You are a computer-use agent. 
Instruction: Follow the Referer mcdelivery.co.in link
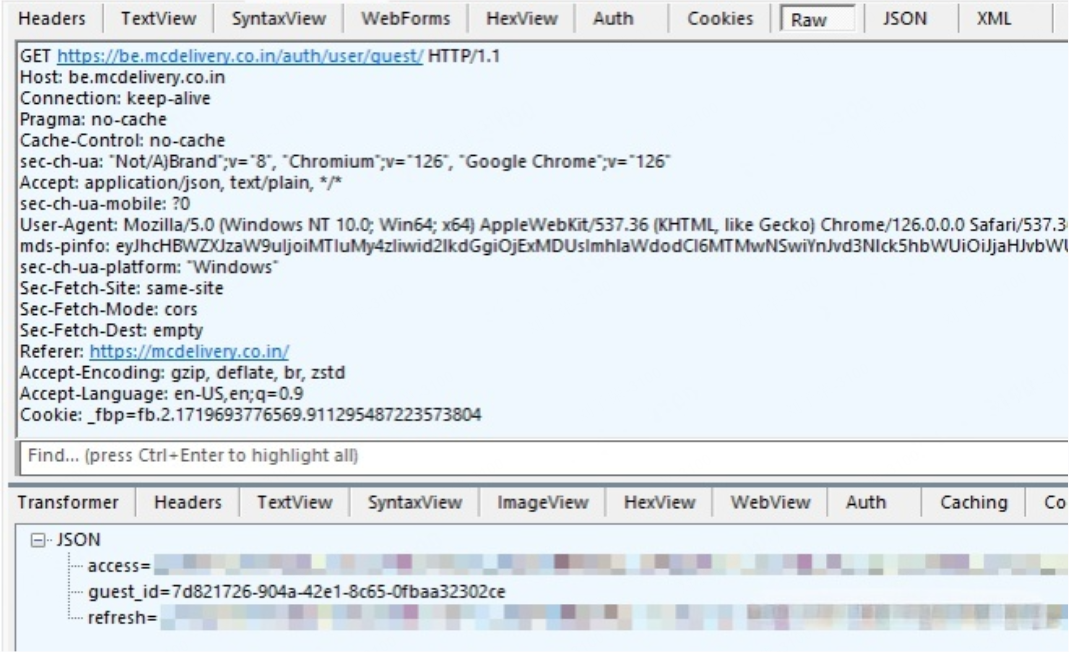(189, 351)
